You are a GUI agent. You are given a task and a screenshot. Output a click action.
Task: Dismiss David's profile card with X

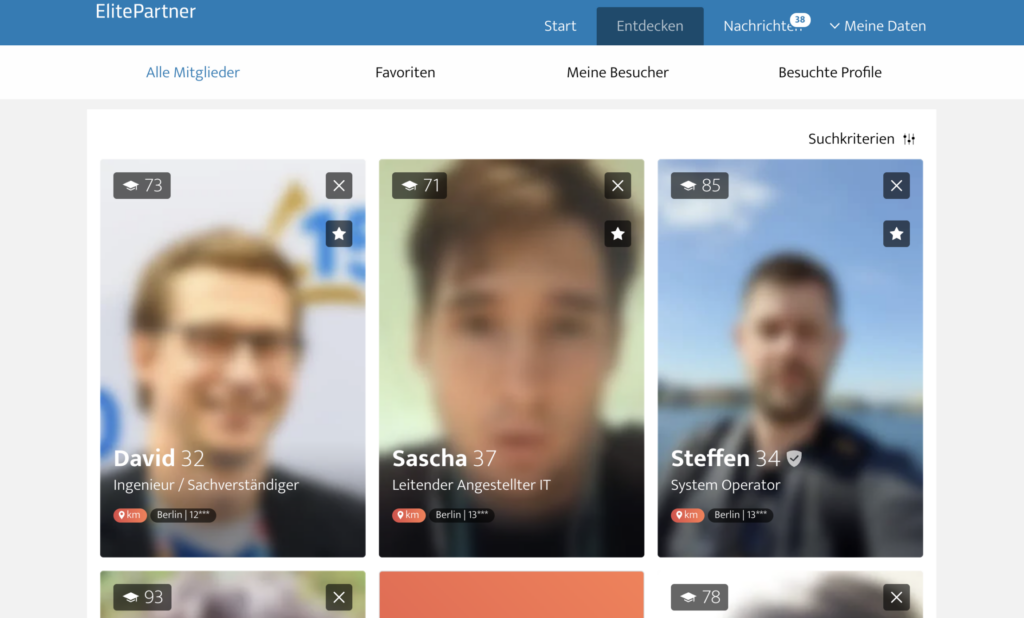pos(339,186)
